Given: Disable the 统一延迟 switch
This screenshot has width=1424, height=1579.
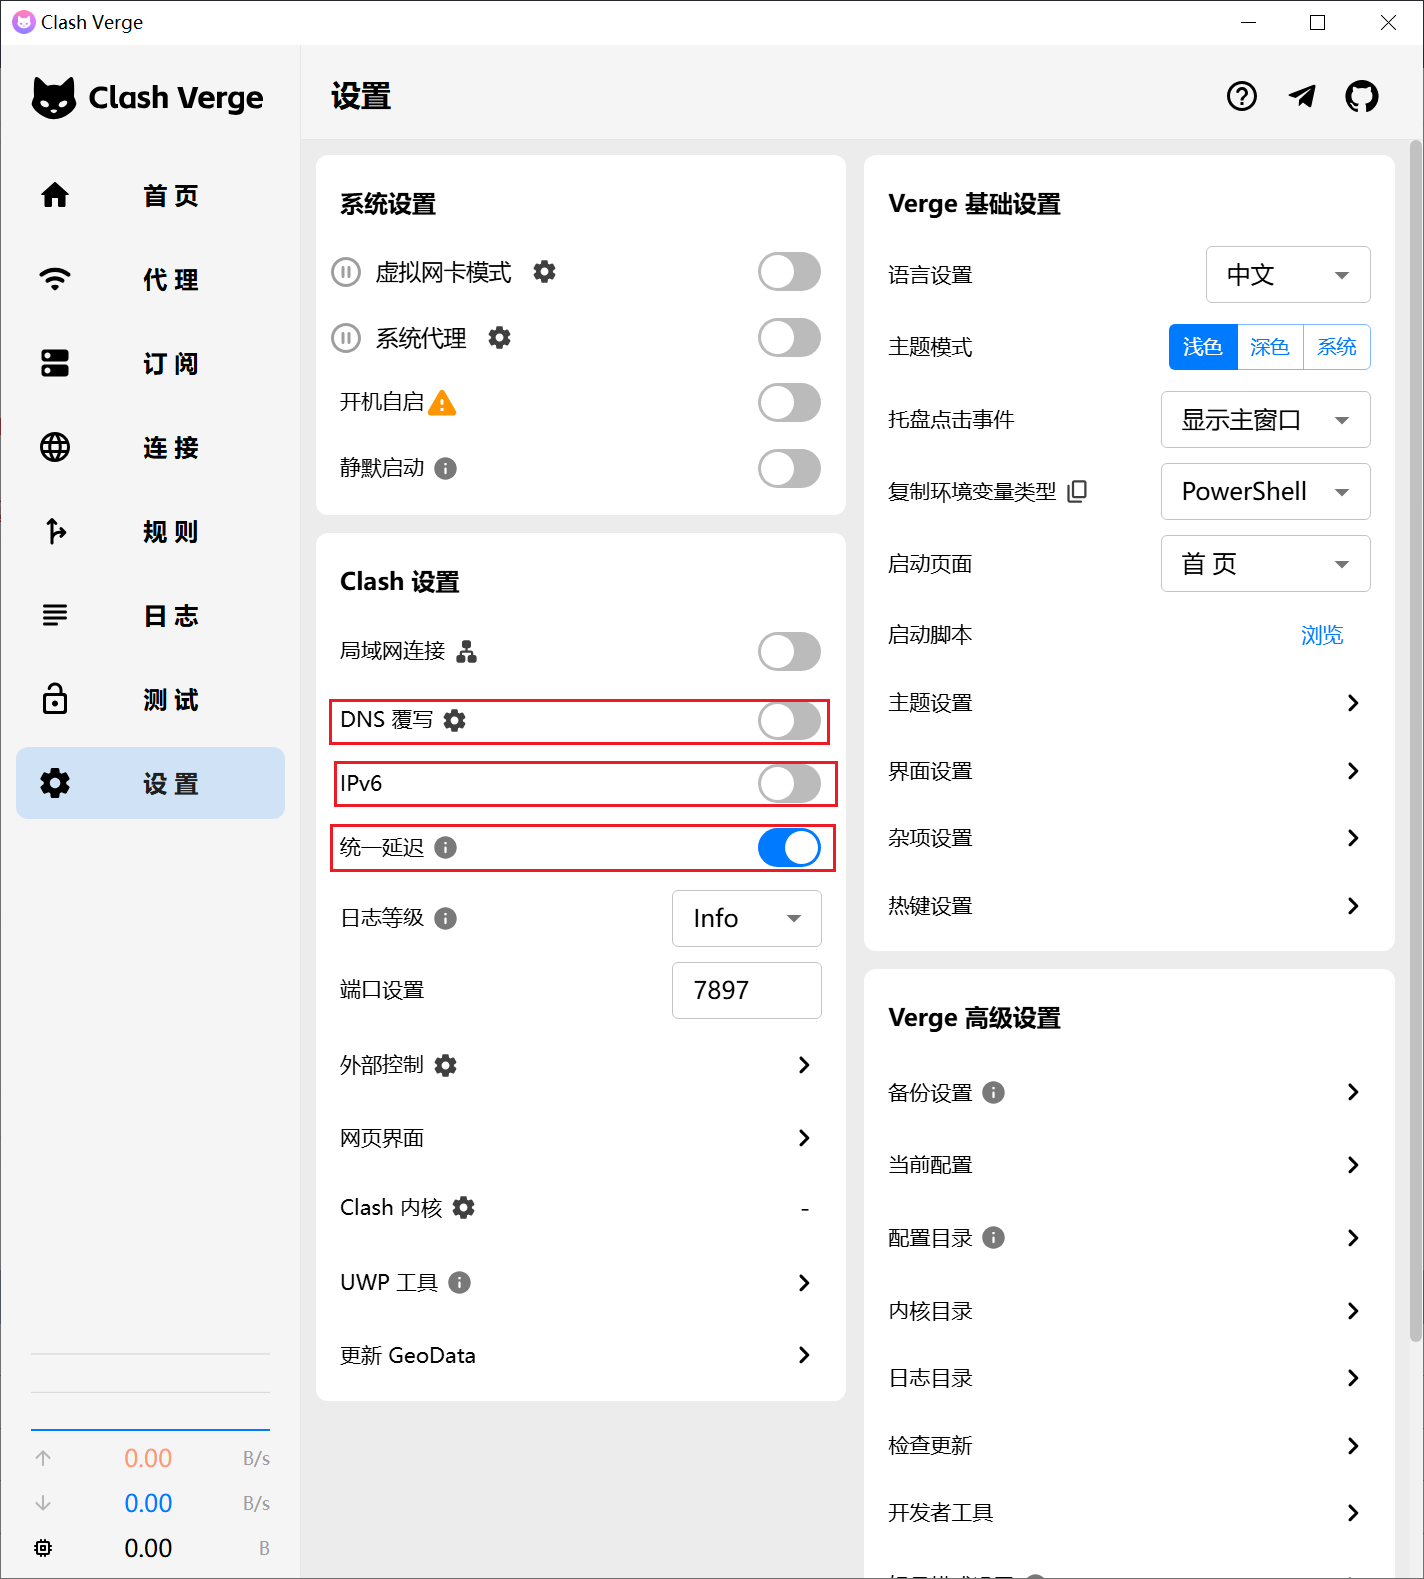Looking at the screenshot, I should click(789, 848).
